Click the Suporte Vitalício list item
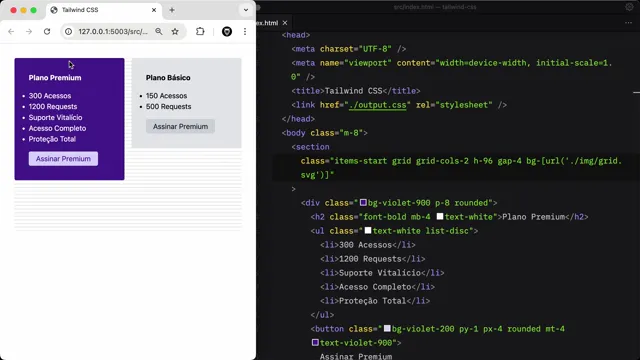Viewport: 640px width, 360px height. (56, 118)
